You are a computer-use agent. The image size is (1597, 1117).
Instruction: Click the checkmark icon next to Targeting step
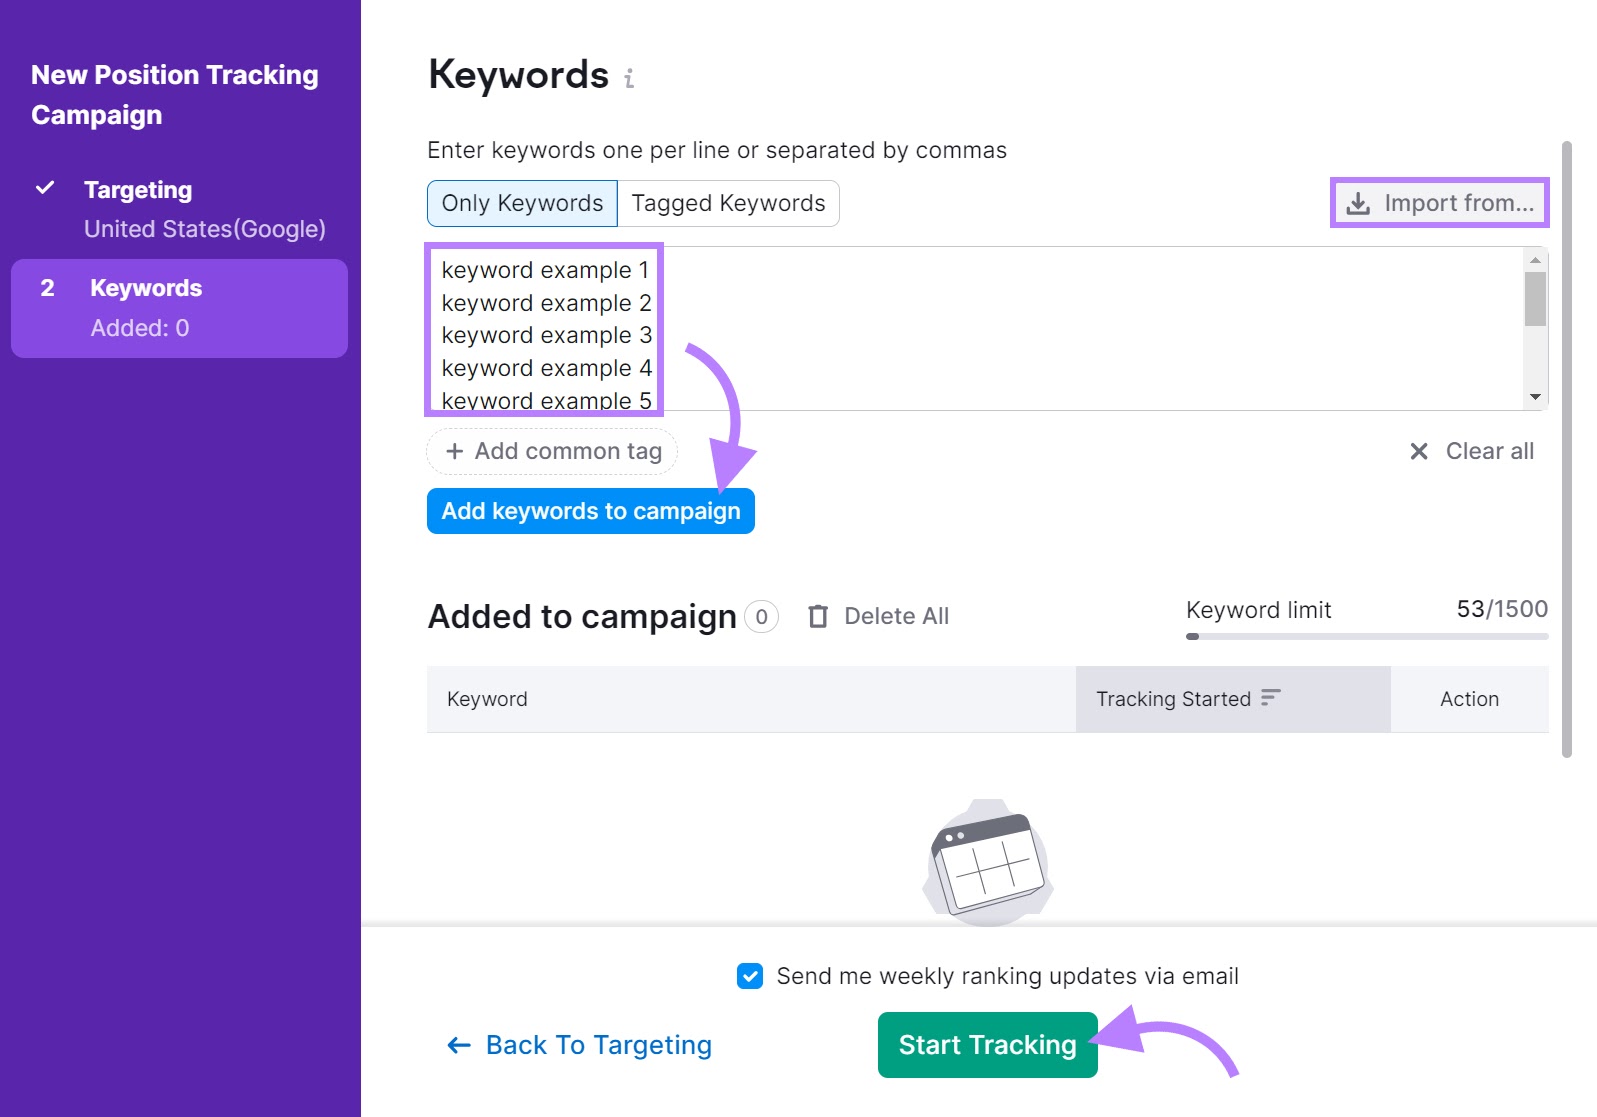pos(44,187)
